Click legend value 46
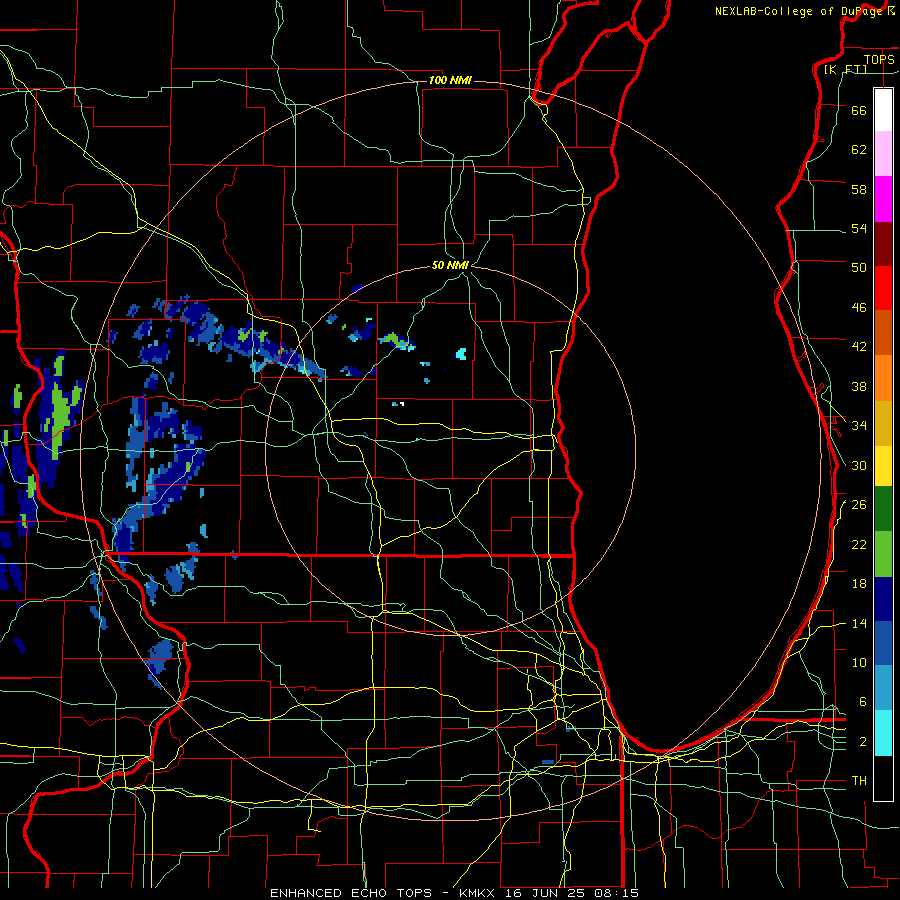Viewport: 900px width, 900px height. [x=859, y=307]
